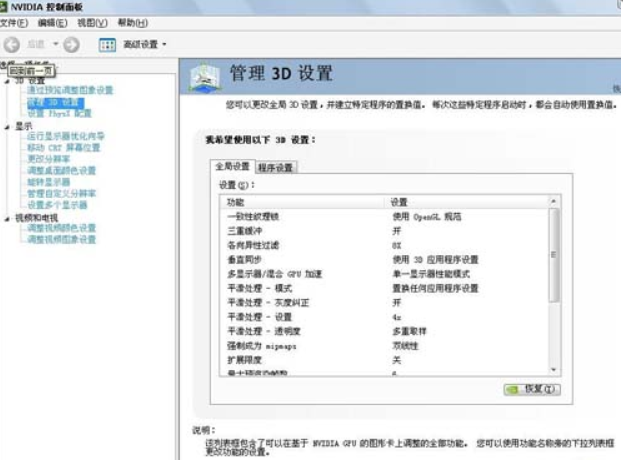Viewport: 623px width, 466px height.
Task: Open 运行显示器优化向导 link
Action: (66, 136)
